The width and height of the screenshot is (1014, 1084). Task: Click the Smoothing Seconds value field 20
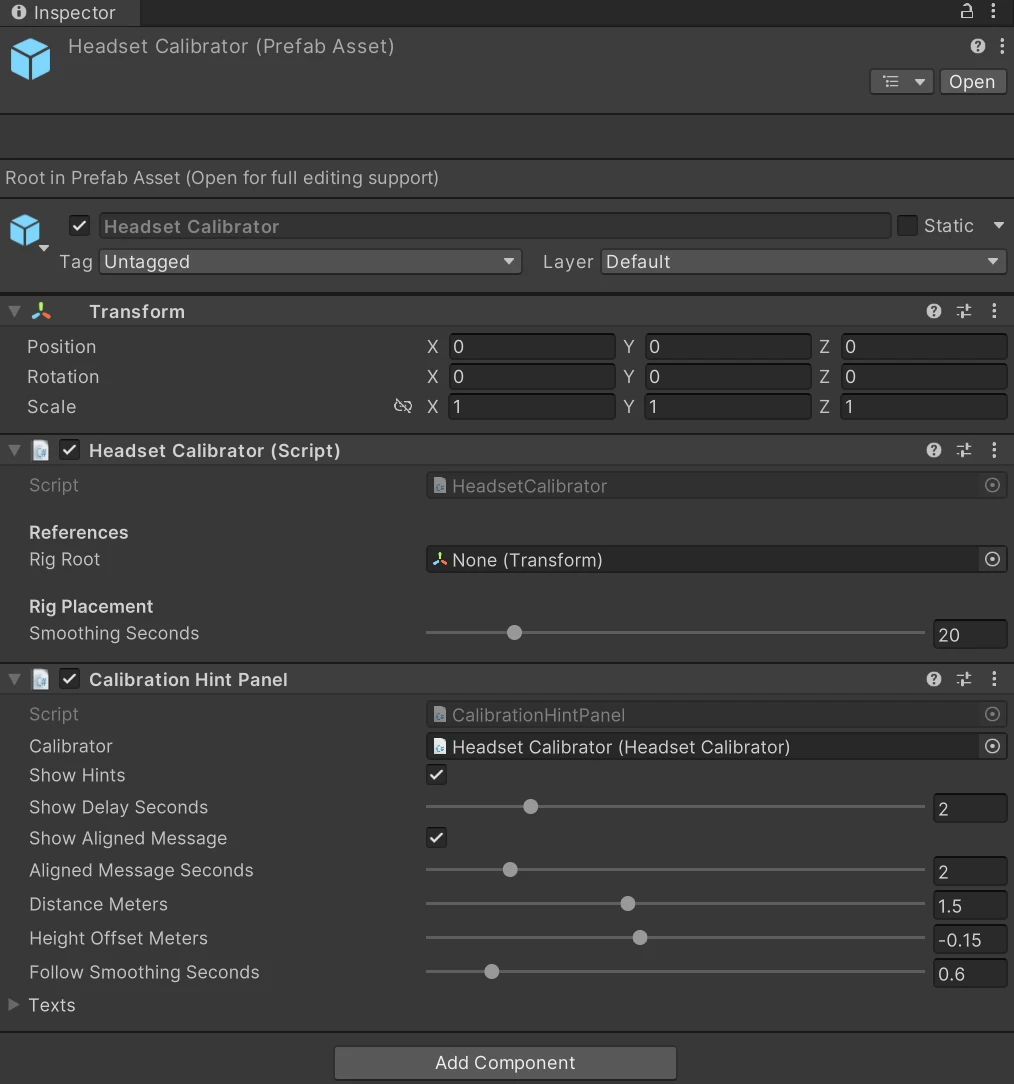(970, 635)
